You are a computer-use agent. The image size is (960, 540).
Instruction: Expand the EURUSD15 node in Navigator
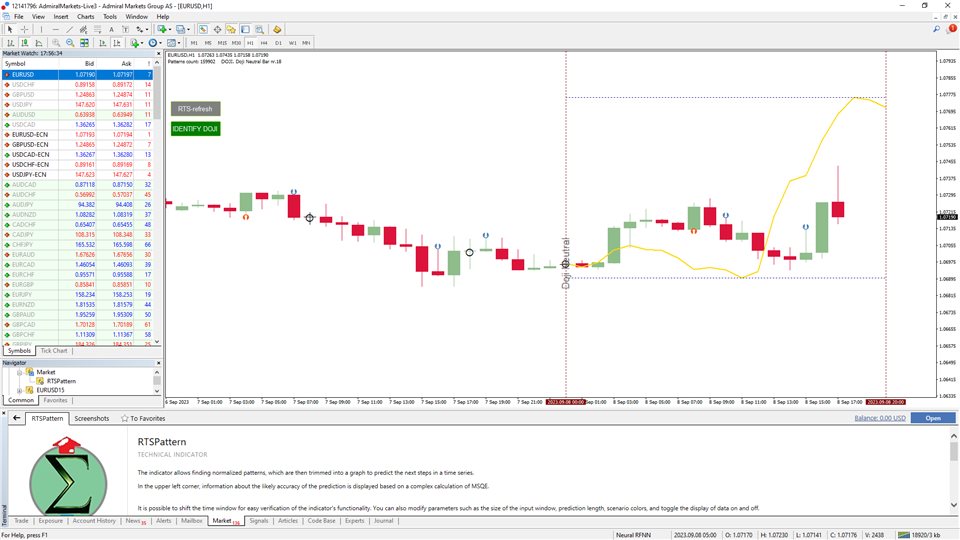click(x=19, y=390)
